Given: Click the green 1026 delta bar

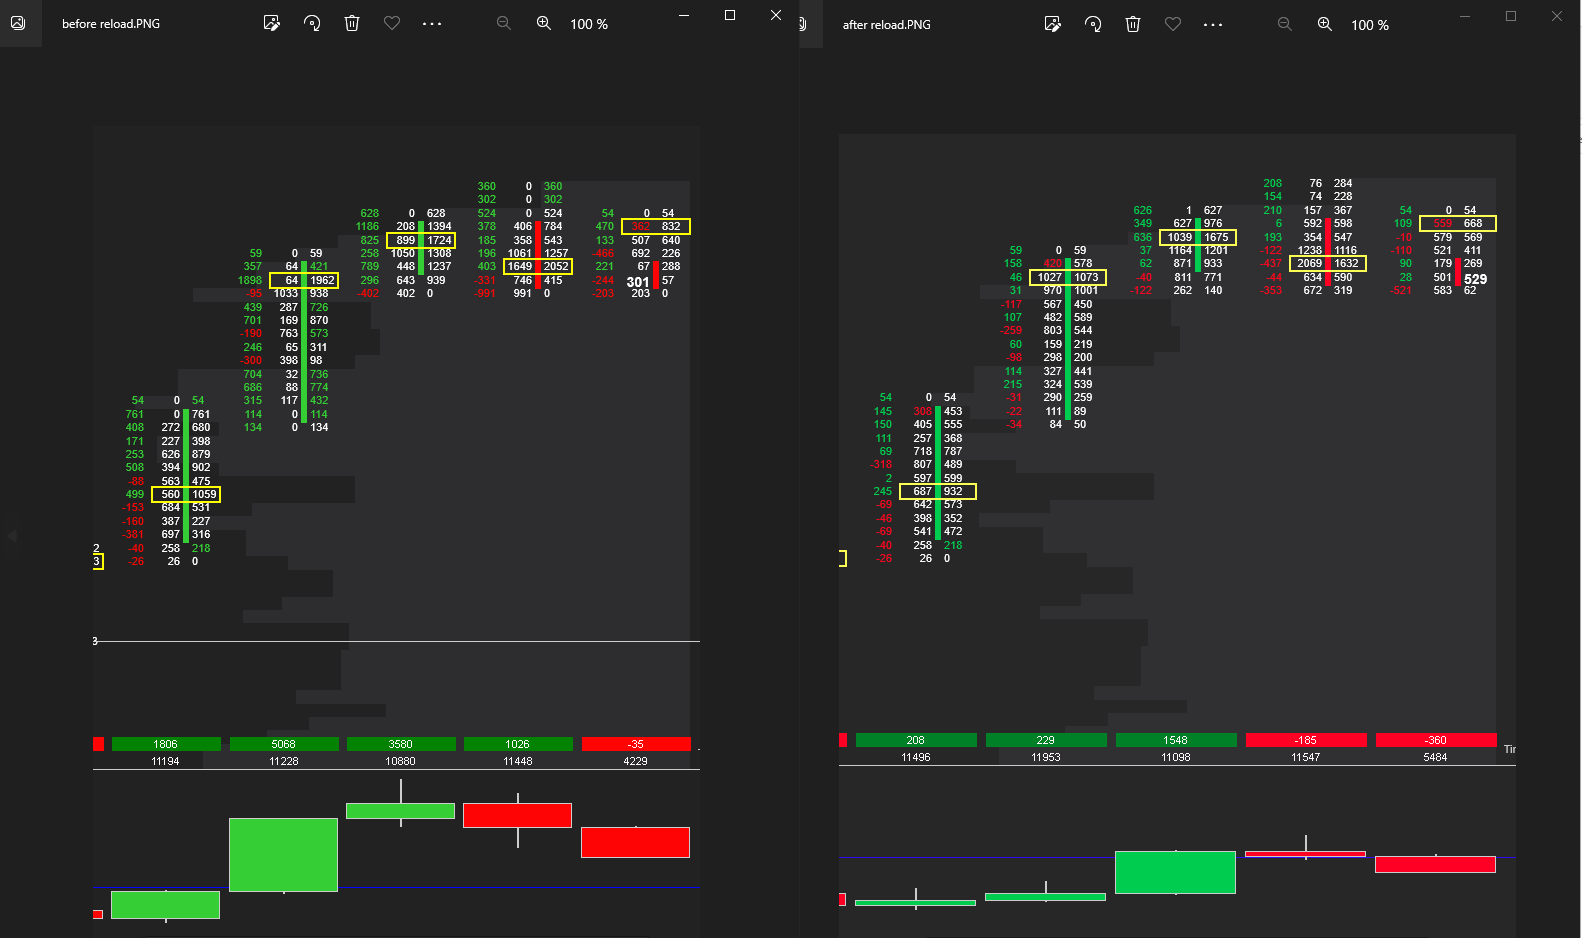Looking at the screenshot, I should coord(518,744).
